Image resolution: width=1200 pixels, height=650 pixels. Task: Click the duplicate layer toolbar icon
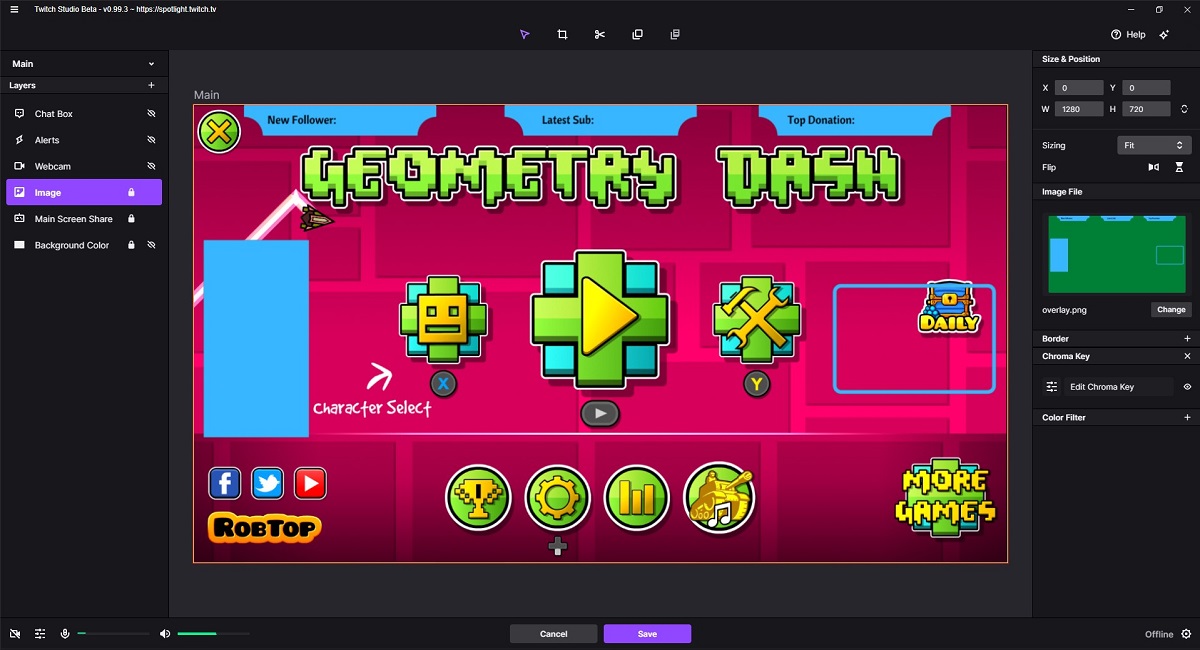coord(637,34)
